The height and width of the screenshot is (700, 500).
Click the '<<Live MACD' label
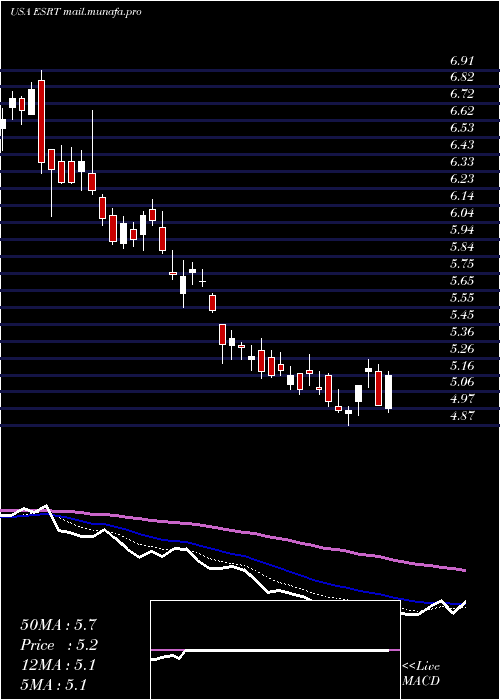point(421,674)
